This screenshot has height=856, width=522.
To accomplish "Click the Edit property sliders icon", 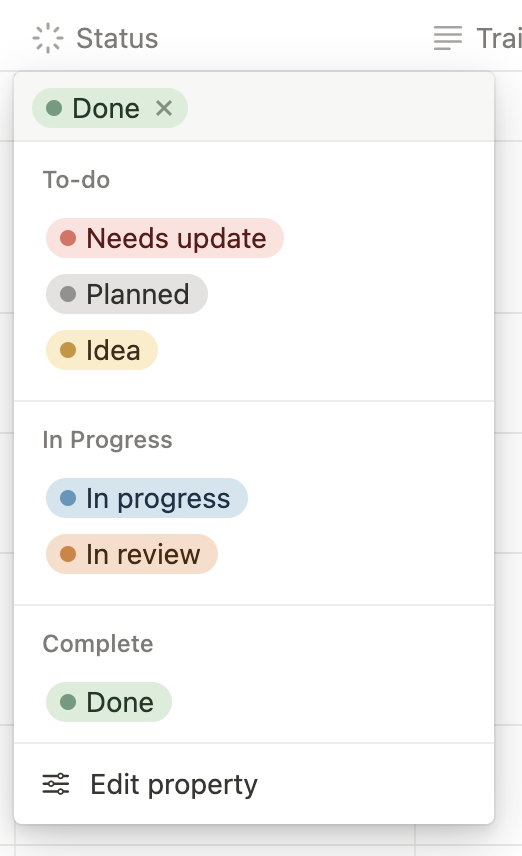I will (x=56, y=784).
